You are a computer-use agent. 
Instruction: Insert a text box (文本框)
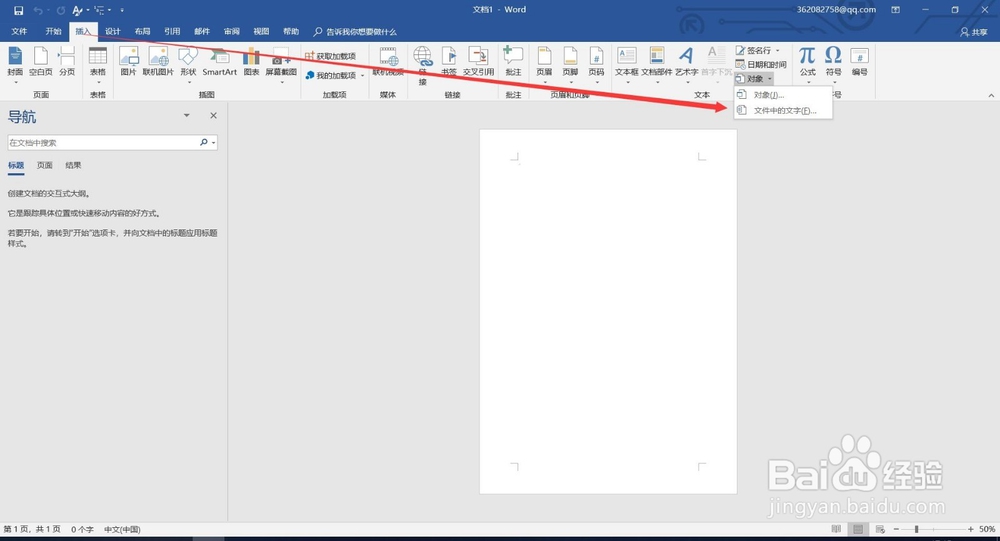tap(626, 63)
